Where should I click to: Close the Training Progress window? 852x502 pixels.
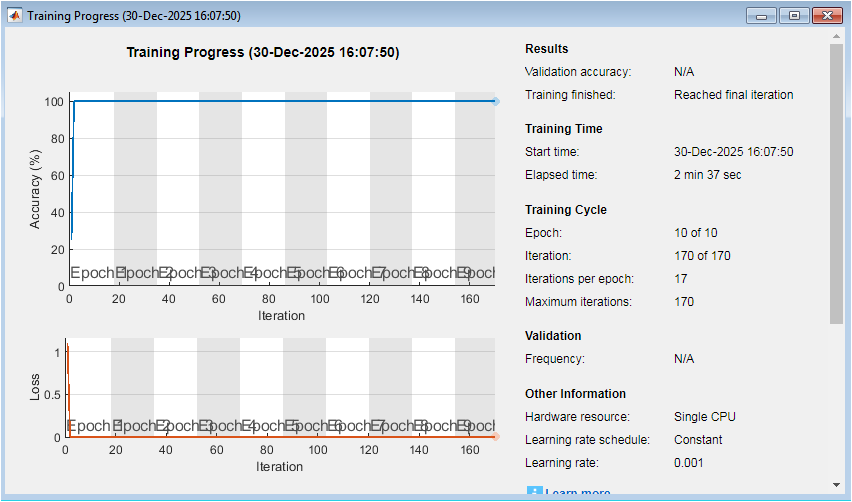(x=827, y=16)
